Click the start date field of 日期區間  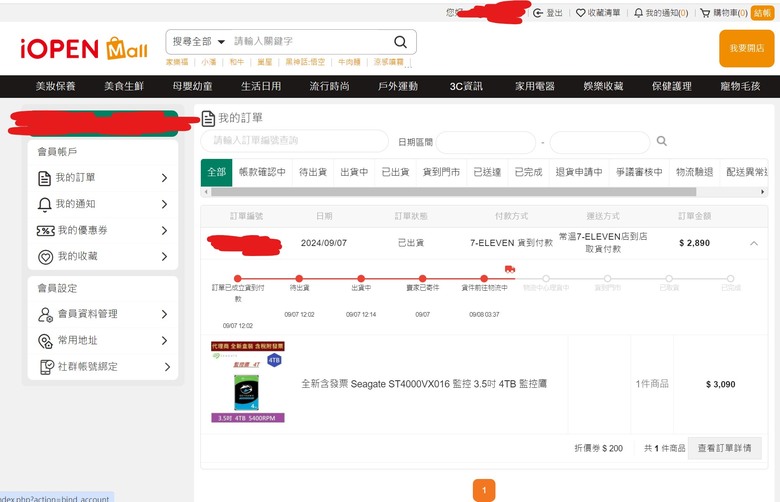tap(486, 142)
